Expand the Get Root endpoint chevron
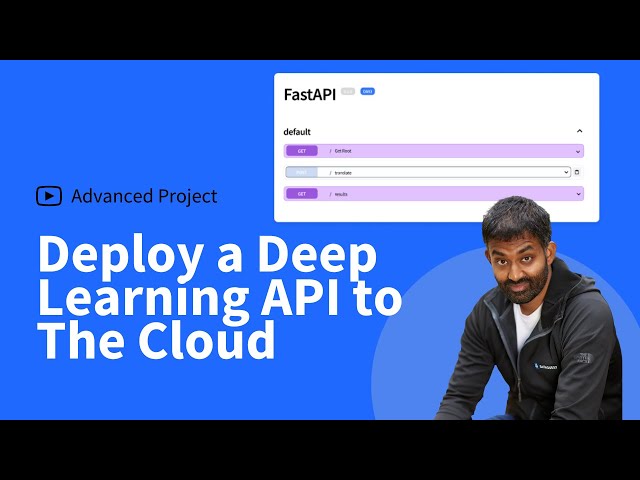 click(578, 151)
